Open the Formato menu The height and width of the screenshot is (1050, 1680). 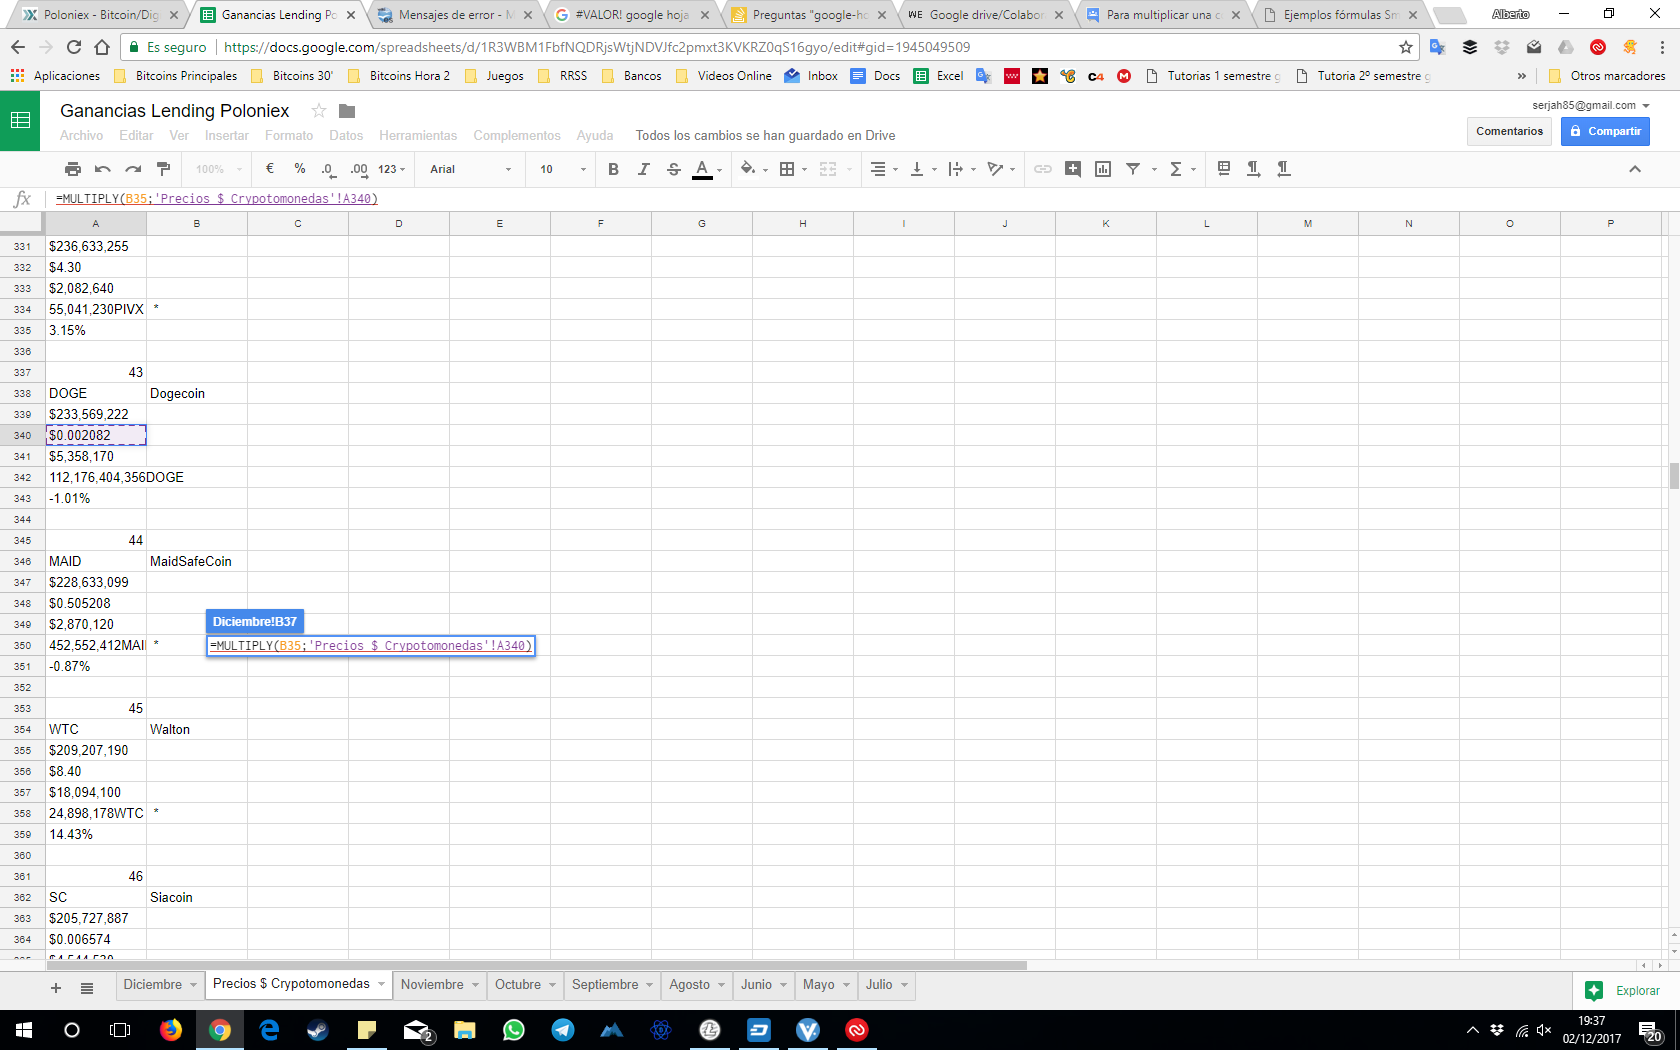pyautogui.click(x=289, y=135)
